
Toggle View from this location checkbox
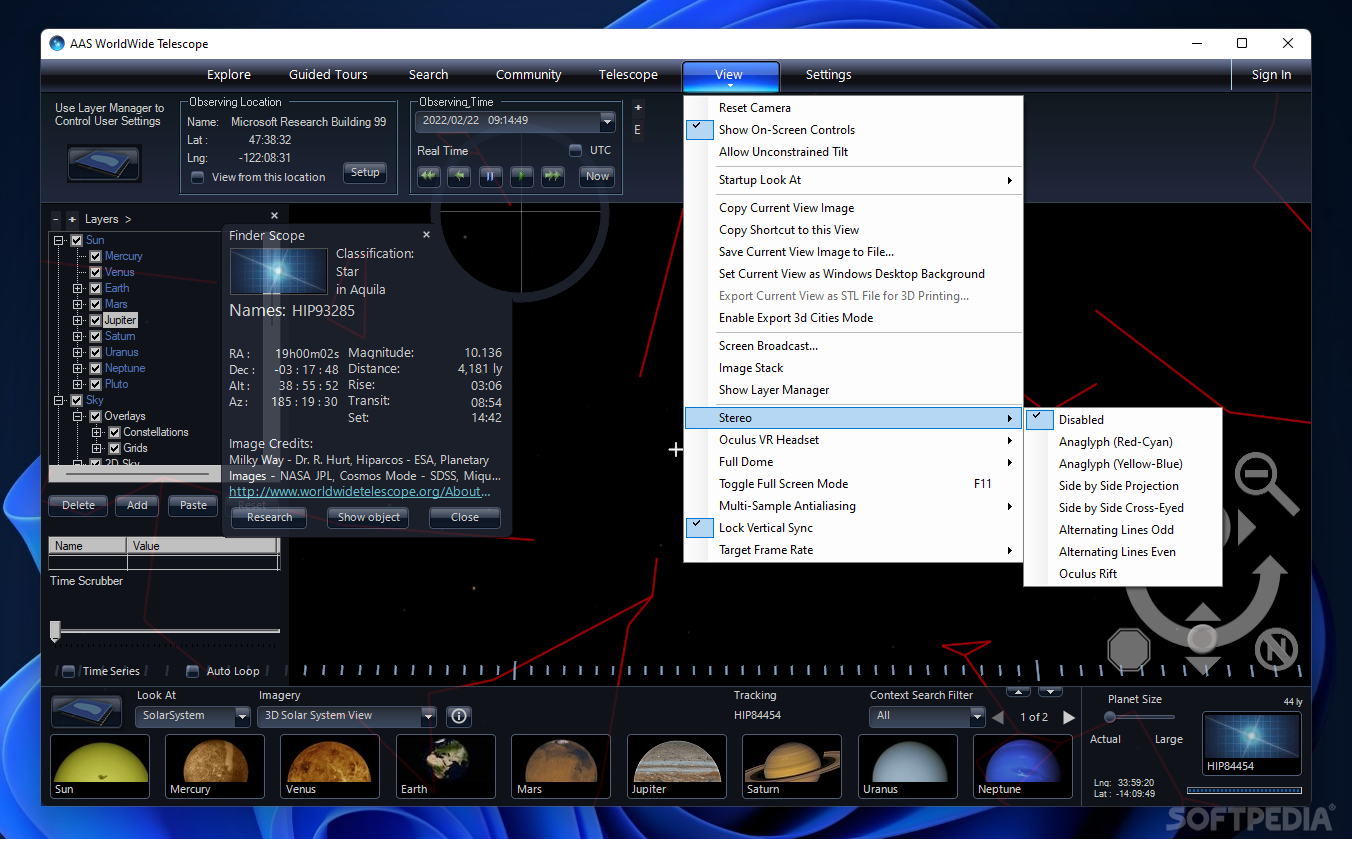point(197,177)
